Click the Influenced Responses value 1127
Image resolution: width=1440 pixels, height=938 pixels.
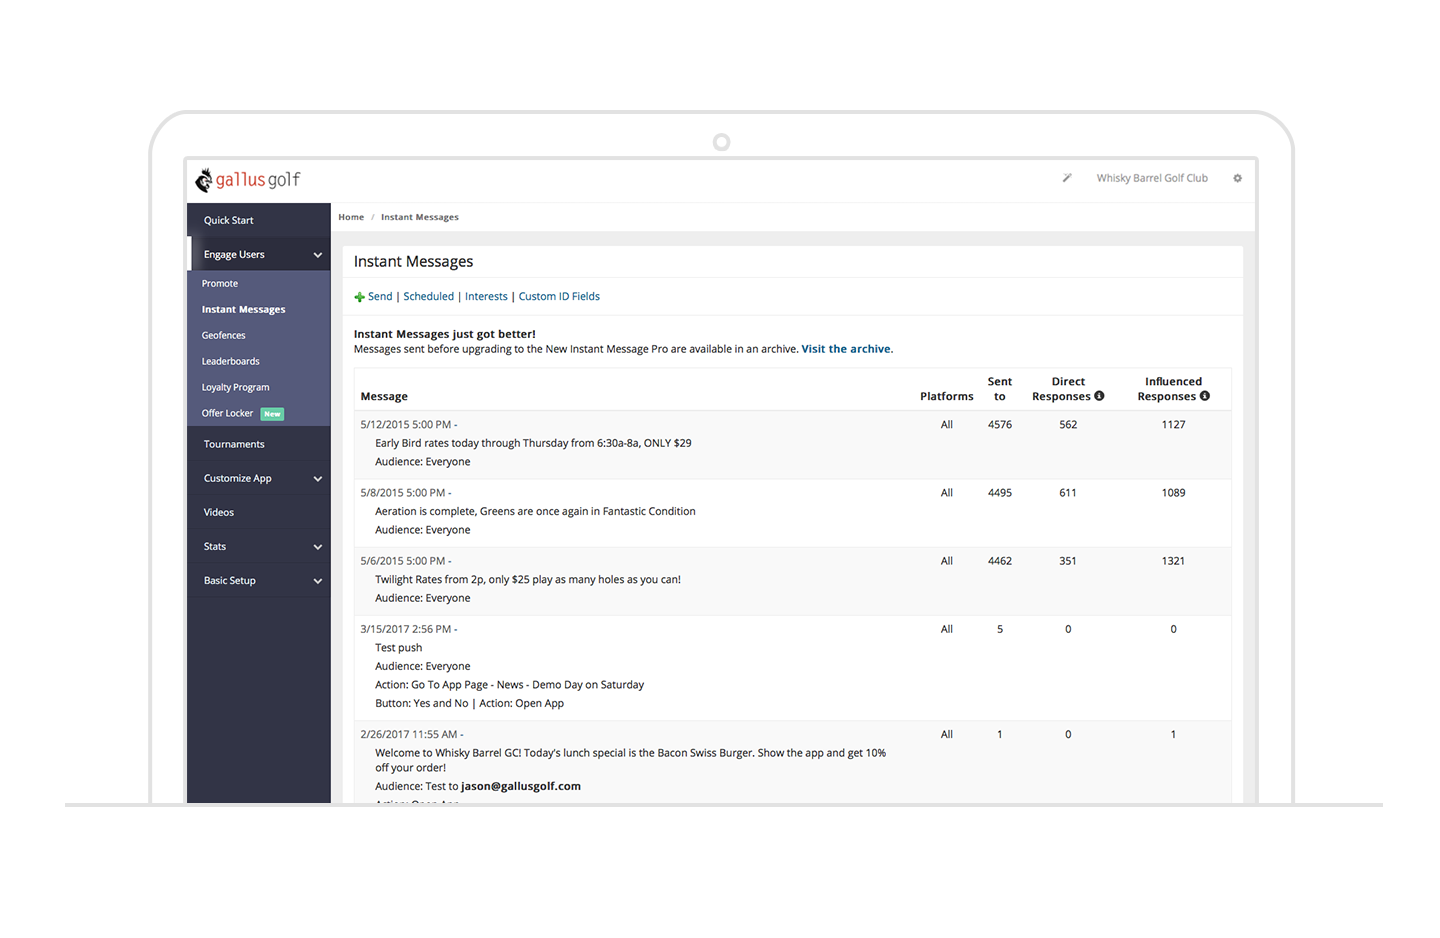pyautogui.click(x=1173, y=425)
